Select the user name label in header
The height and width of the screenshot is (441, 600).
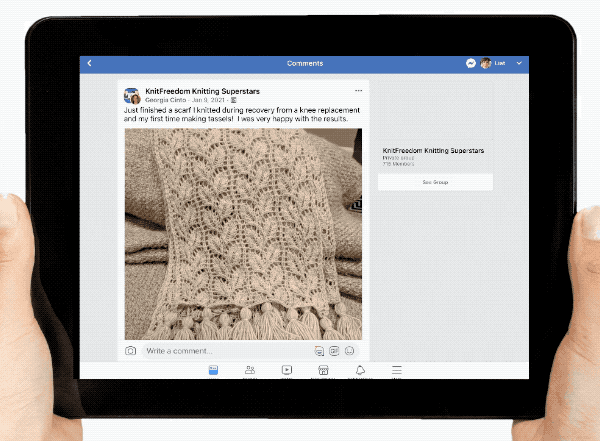pyautogui.click(x=500, y=63)
